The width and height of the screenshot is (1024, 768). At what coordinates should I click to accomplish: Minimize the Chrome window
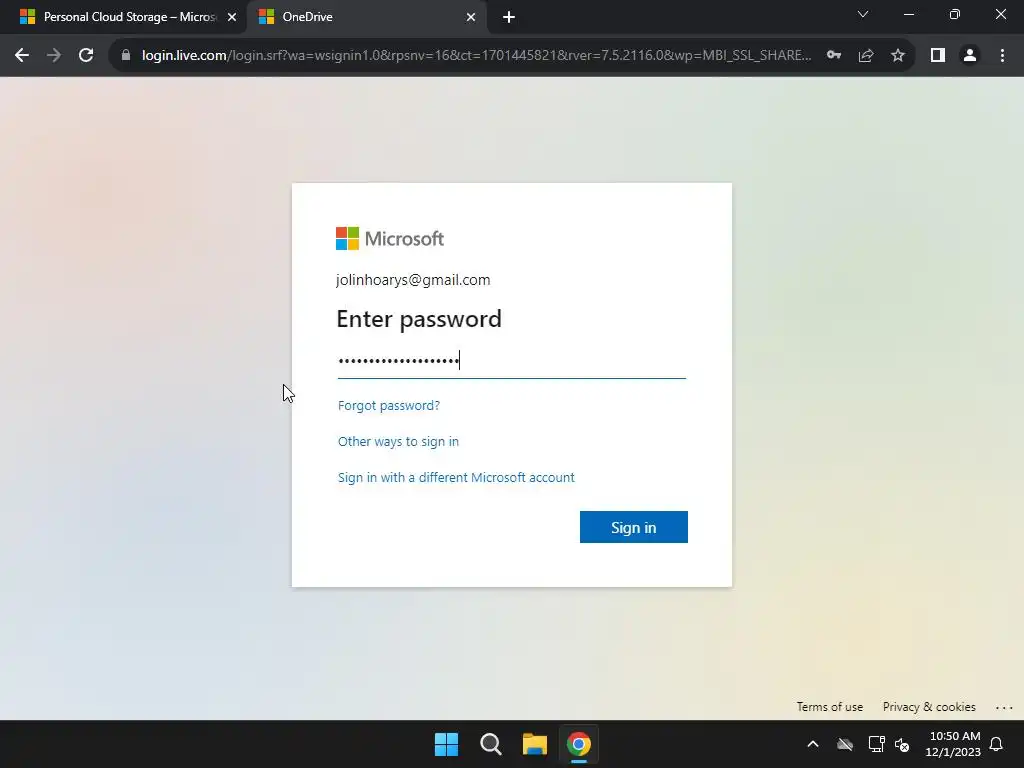[x=908, y=14]
